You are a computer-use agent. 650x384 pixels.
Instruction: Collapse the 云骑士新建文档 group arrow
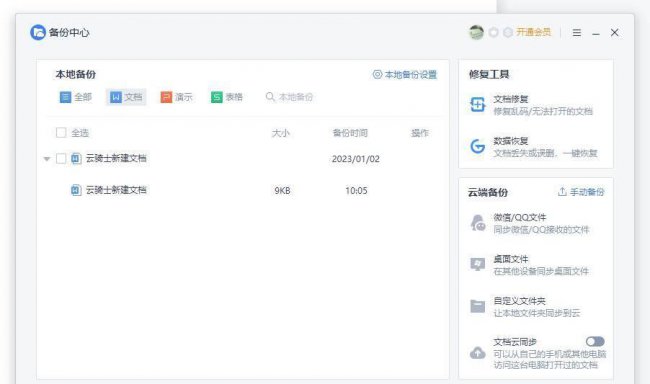coord(47,159)
